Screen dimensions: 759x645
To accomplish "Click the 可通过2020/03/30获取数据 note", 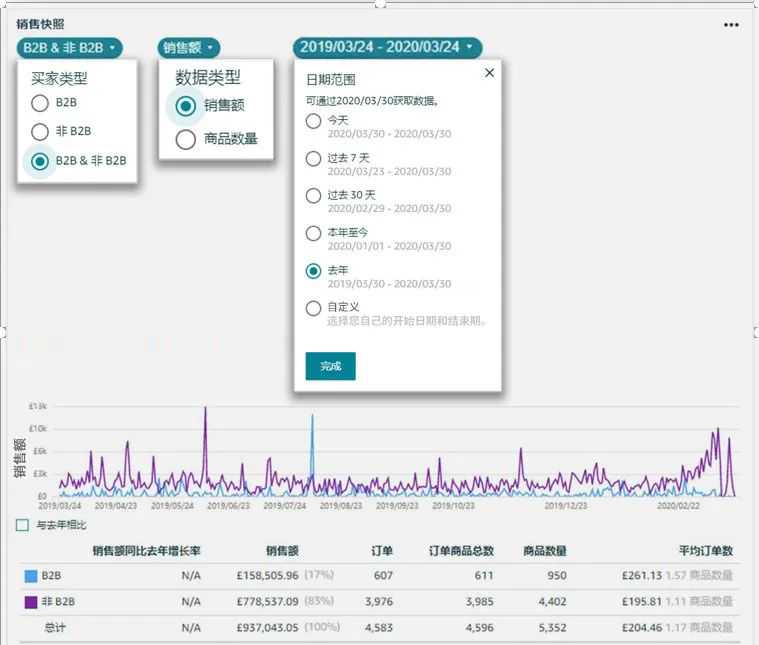I will click(x=373, y=101).
